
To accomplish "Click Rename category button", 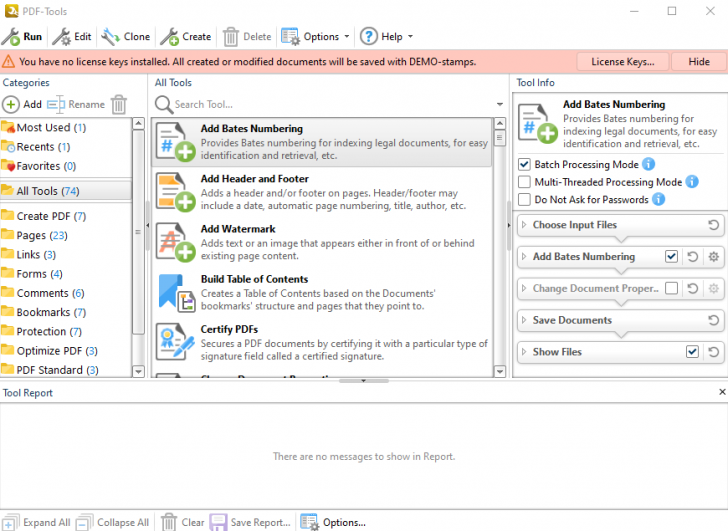I will coord(76,104).
